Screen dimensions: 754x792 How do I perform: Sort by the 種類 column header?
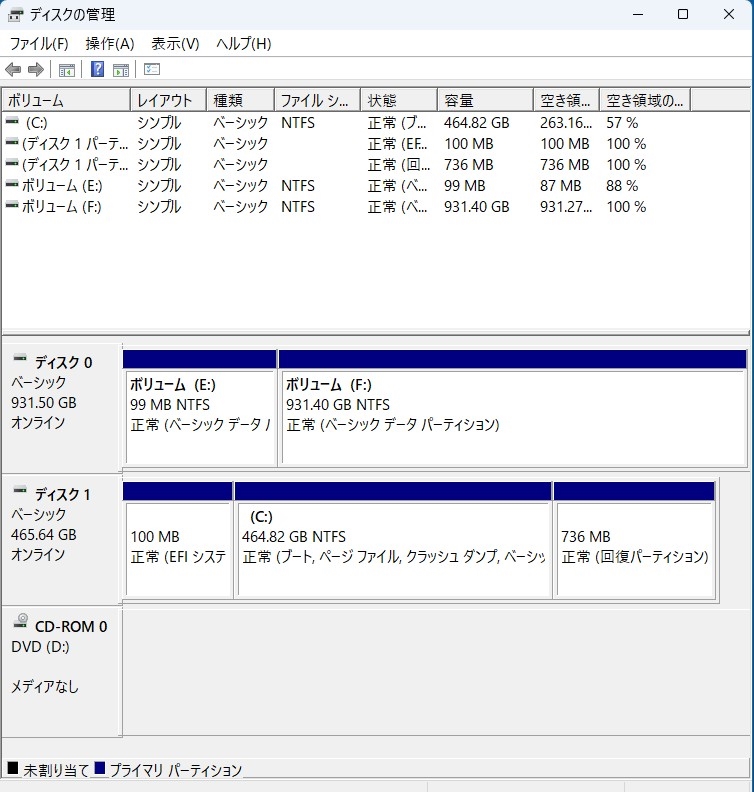[x=240, y=101]
